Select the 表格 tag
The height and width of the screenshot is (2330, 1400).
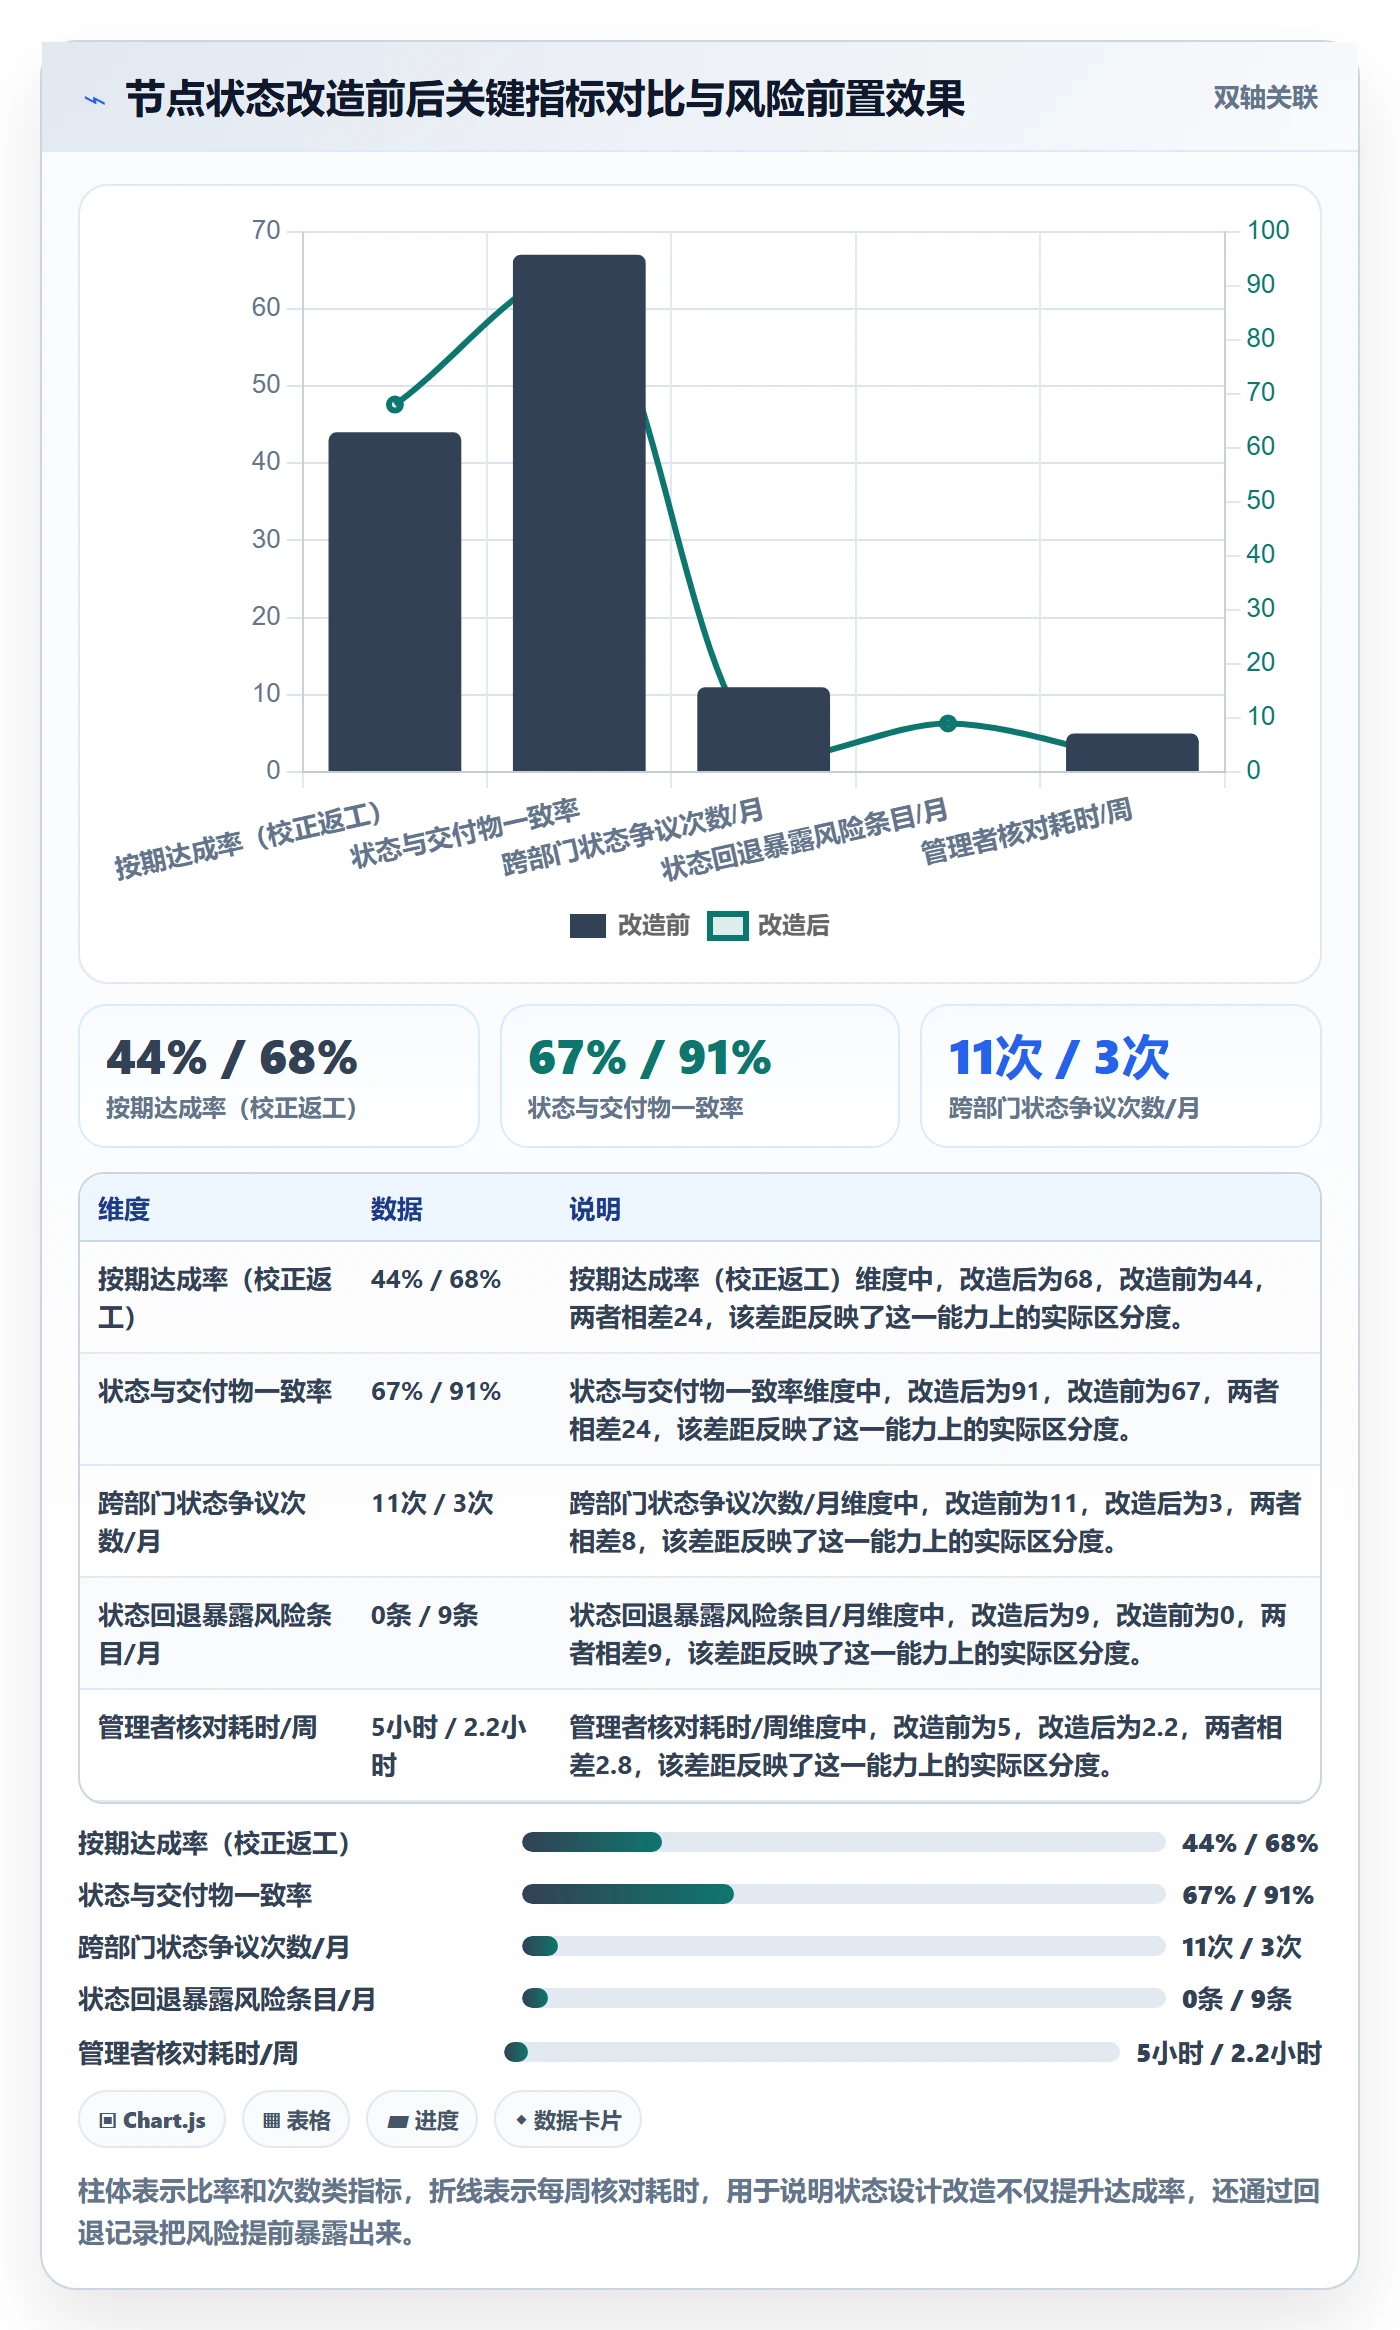(296, 2119)
